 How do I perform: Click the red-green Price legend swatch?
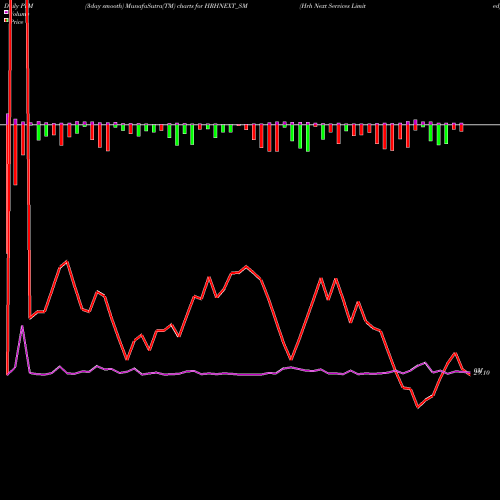click(6, 21)
